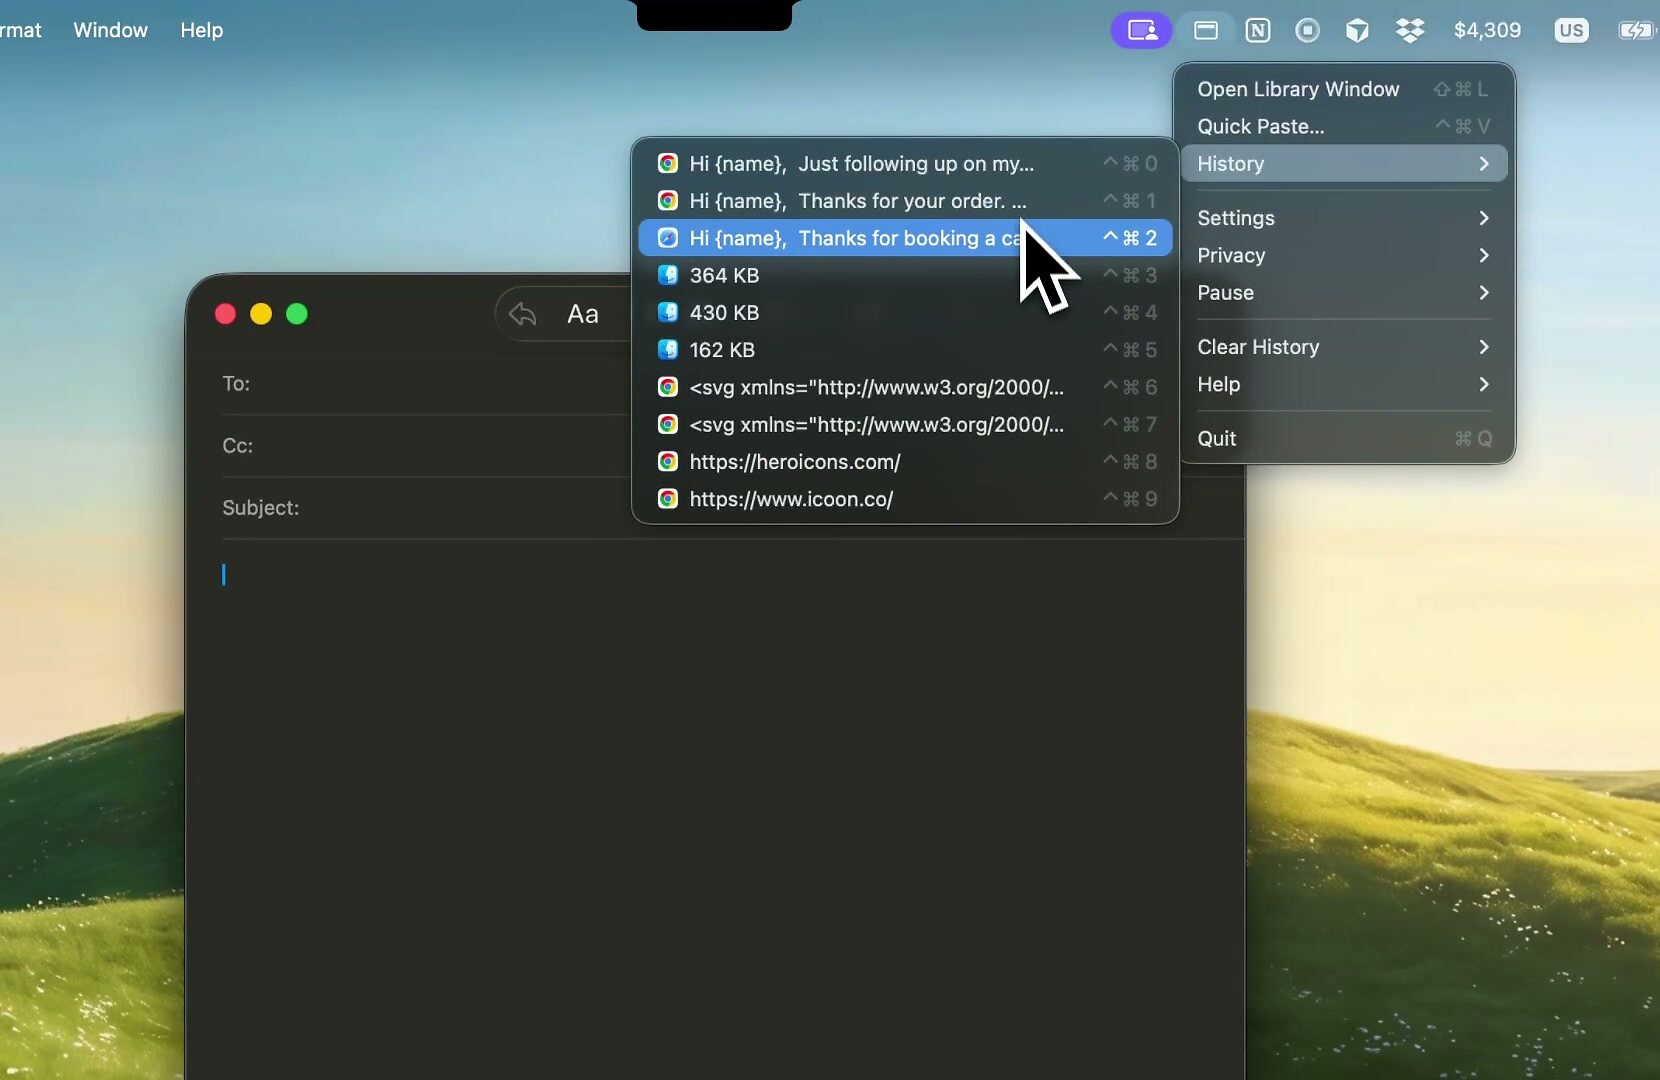Select the first svg xmlns history item
The image size is (1660, 1080).
click(x=905, y=387)
